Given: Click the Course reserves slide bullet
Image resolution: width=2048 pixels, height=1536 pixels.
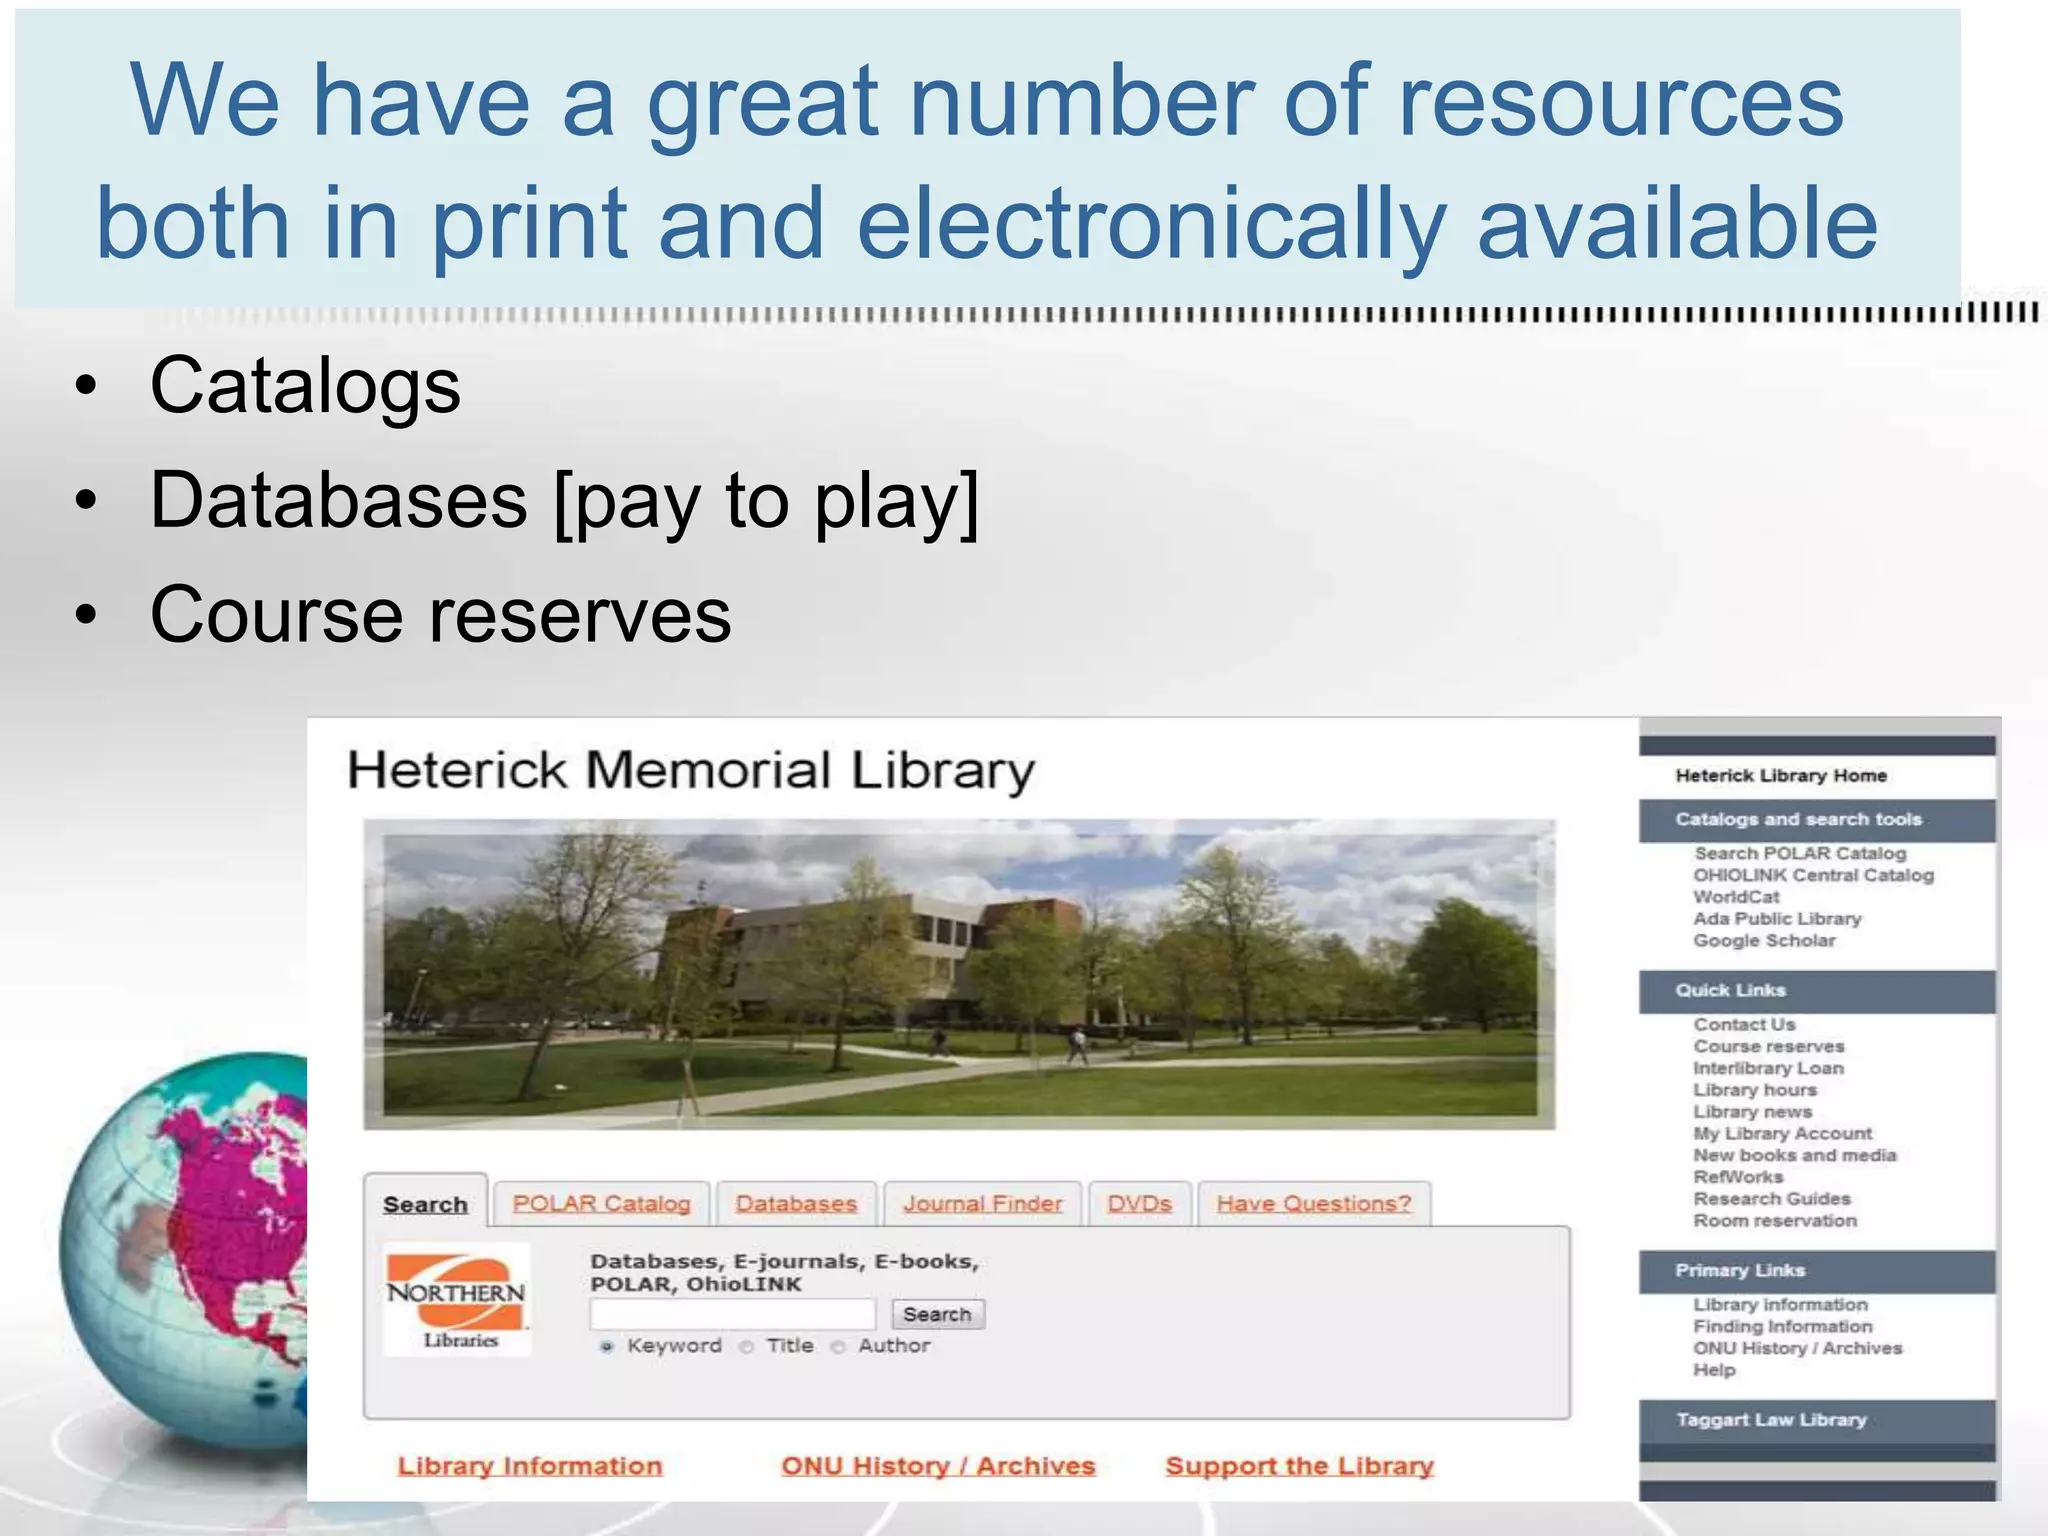Looking at the screenshot, I should click(x=441, y=614).
